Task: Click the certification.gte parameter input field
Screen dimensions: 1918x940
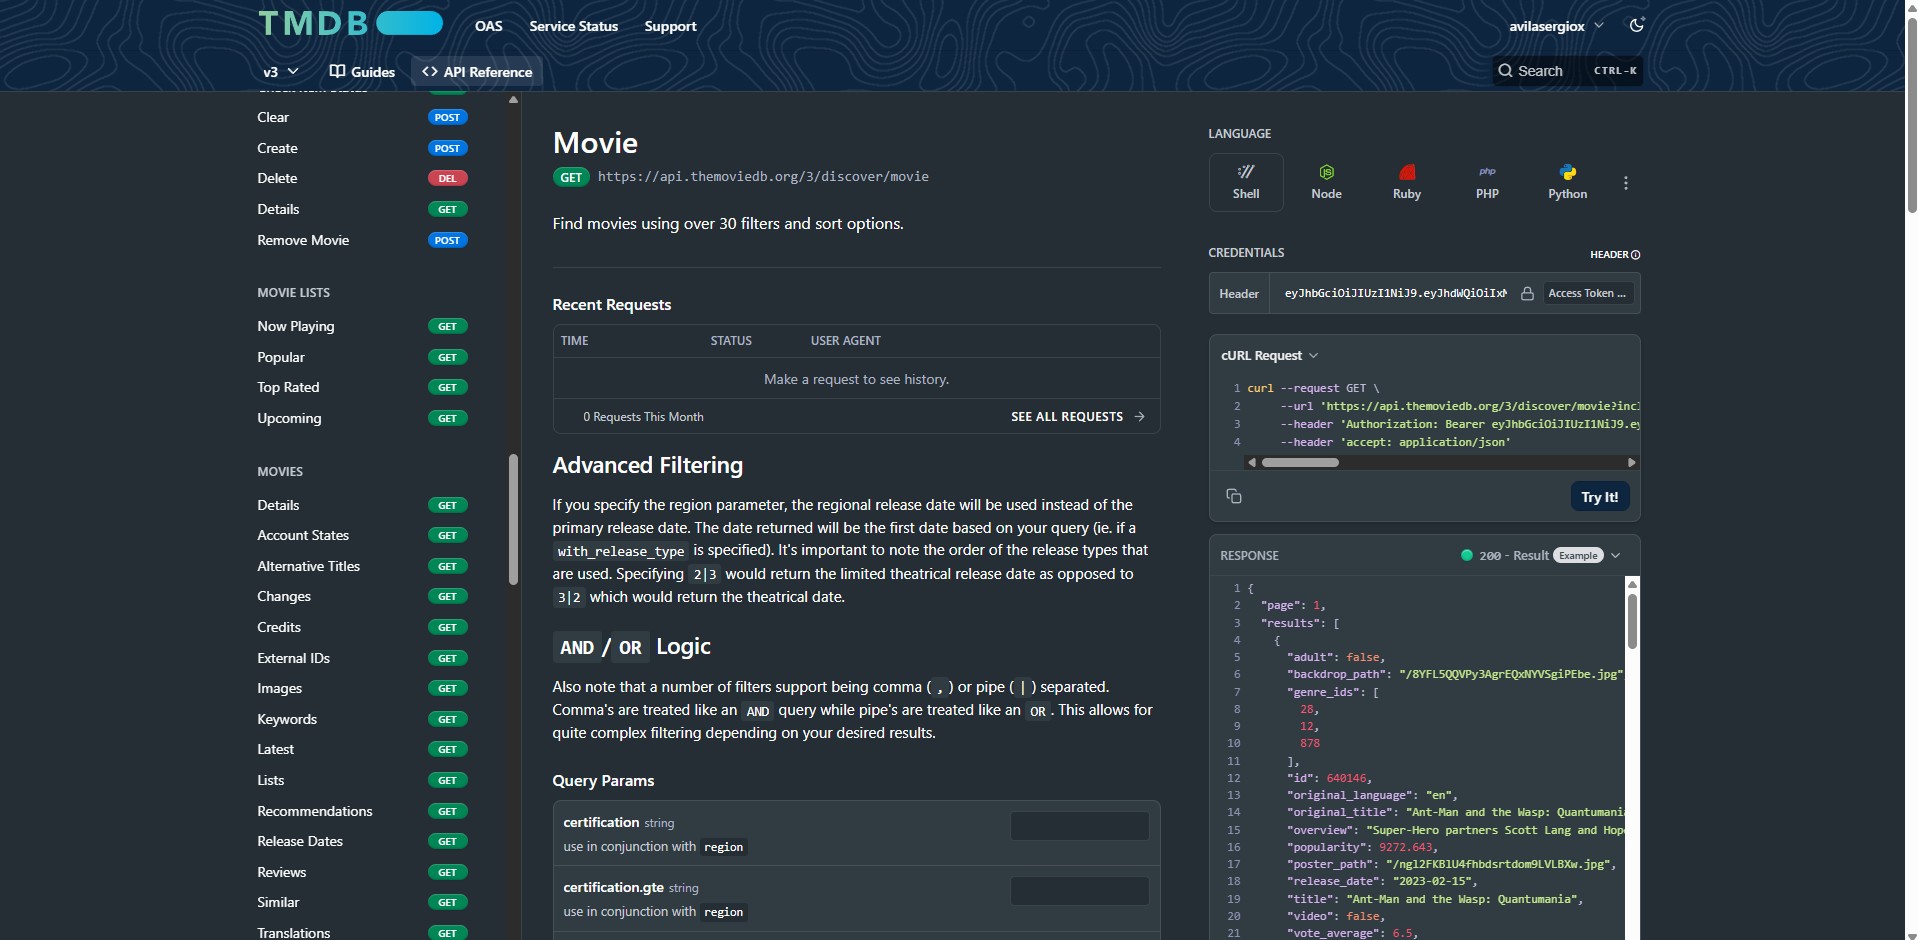Action: 1080,891
